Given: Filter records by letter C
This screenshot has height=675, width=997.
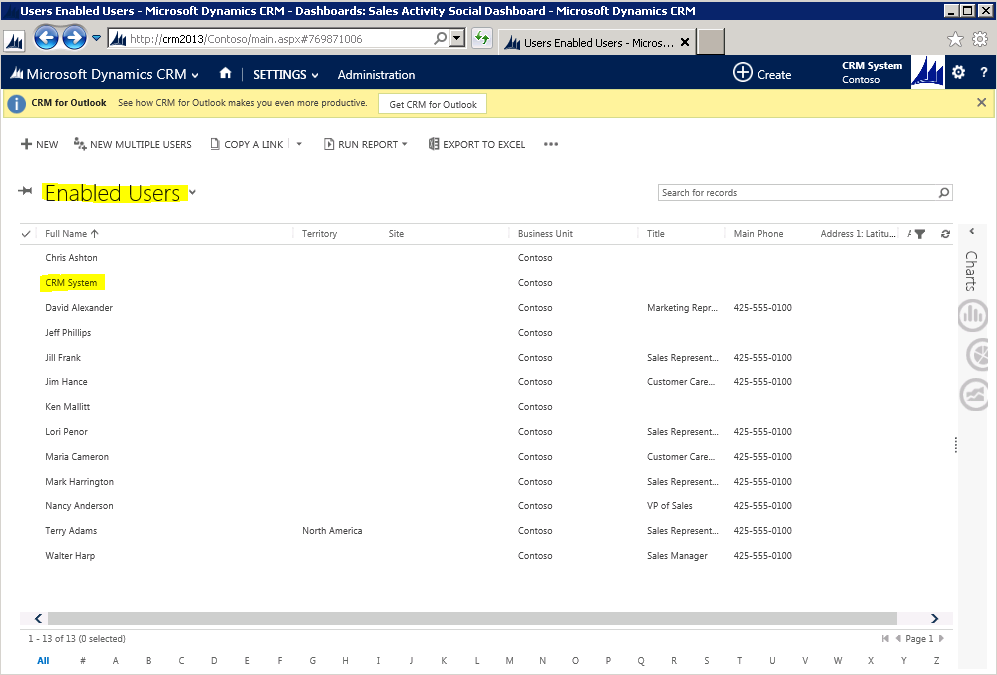Looking at the screenshot, I should point(181,660).
